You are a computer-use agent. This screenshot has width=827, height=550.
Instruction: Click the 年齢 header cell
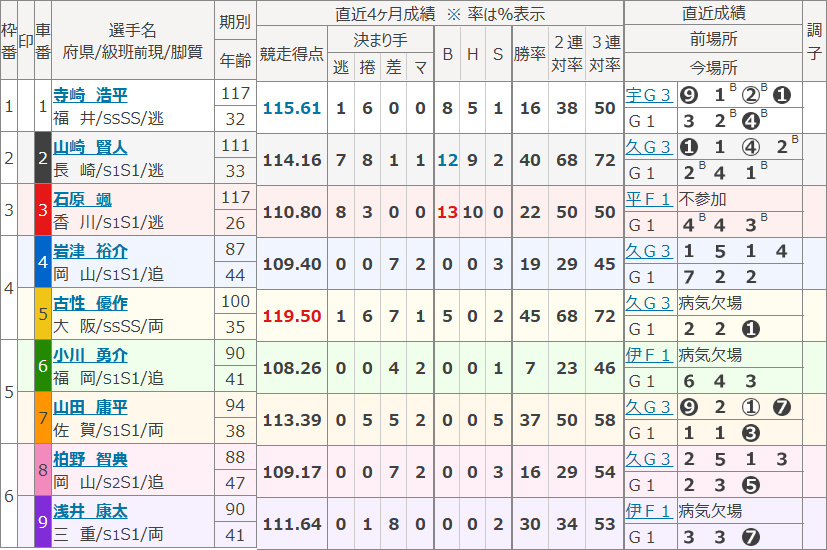[235, 60]
